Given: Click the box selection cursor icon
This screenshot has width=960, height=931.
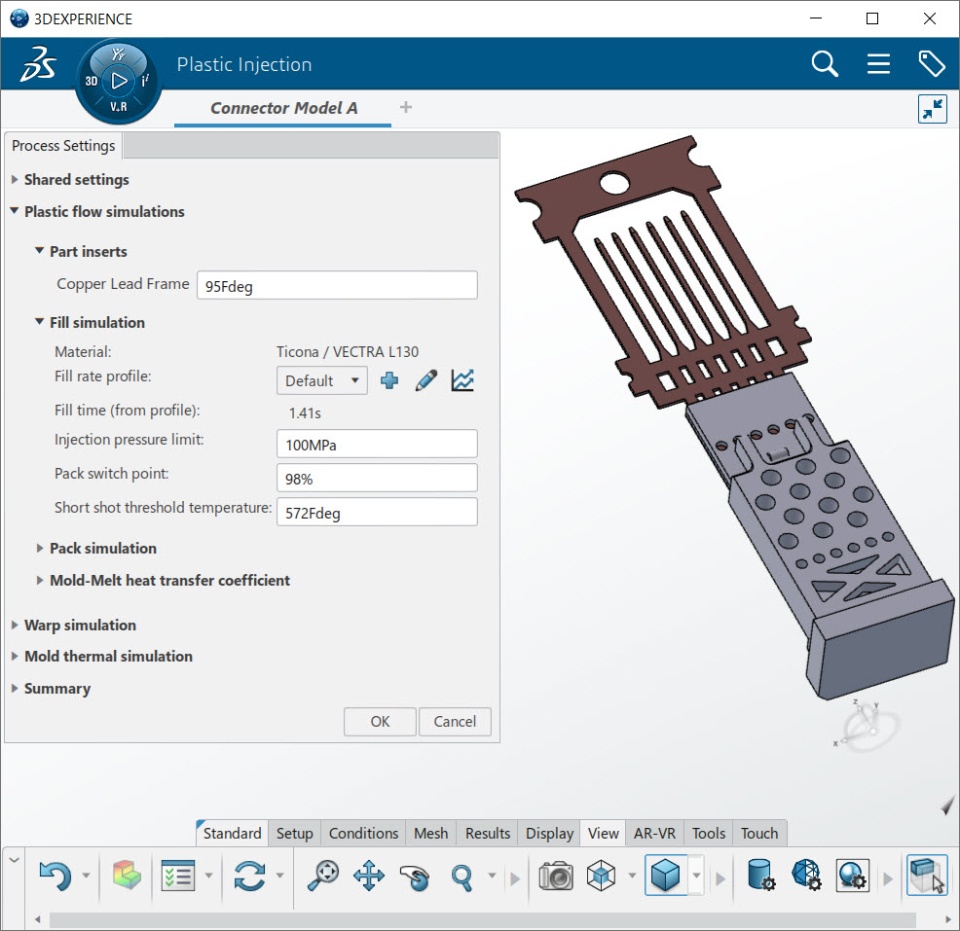Looking at the screenshot, I should coord(926,875).
